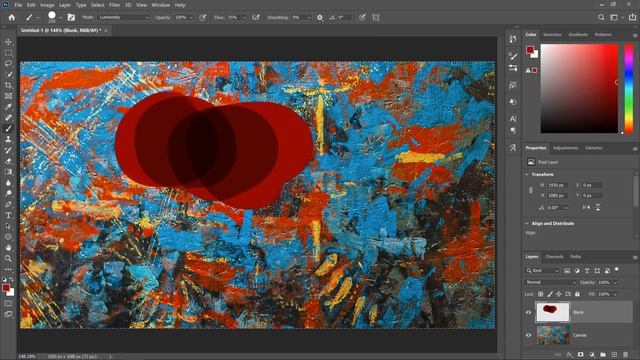The height and width of the screenshot is (360, 640).
Task: Open the Smoothing value dropdown
Action: coord(309,18)
